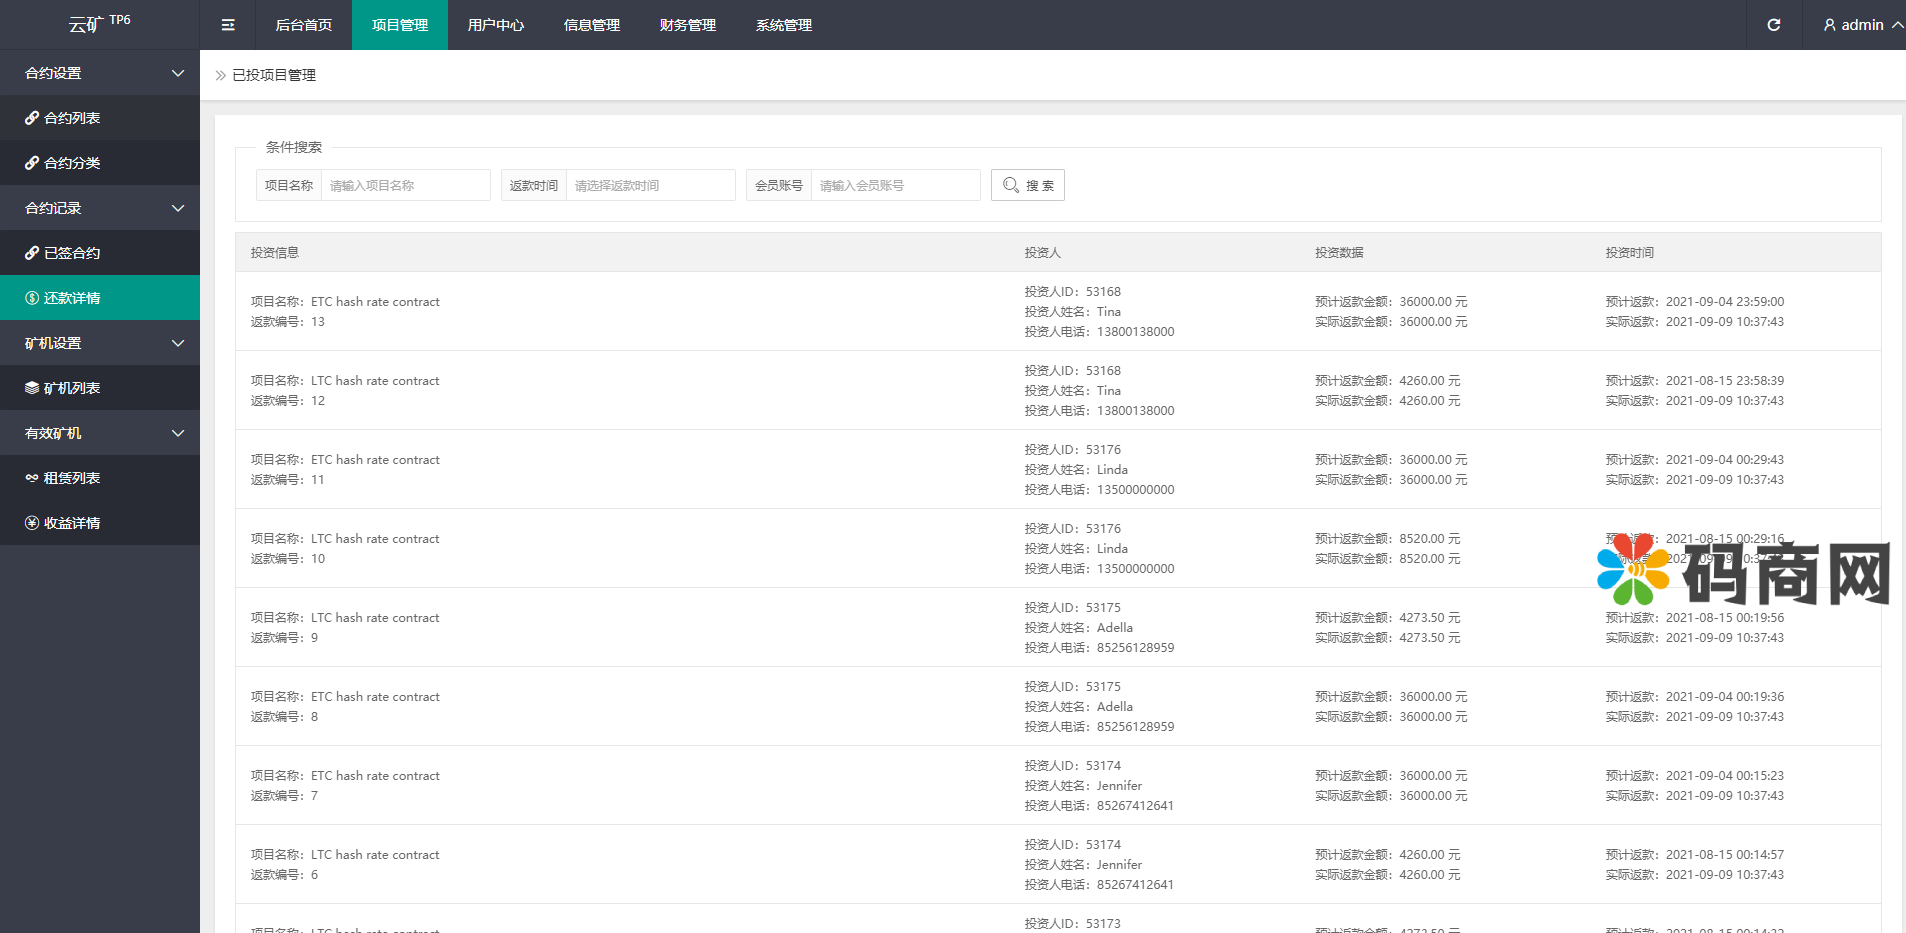The image size is (1906, 933).
Task: Open the admin user dropdown
Action: click(x=1861, y=25)
